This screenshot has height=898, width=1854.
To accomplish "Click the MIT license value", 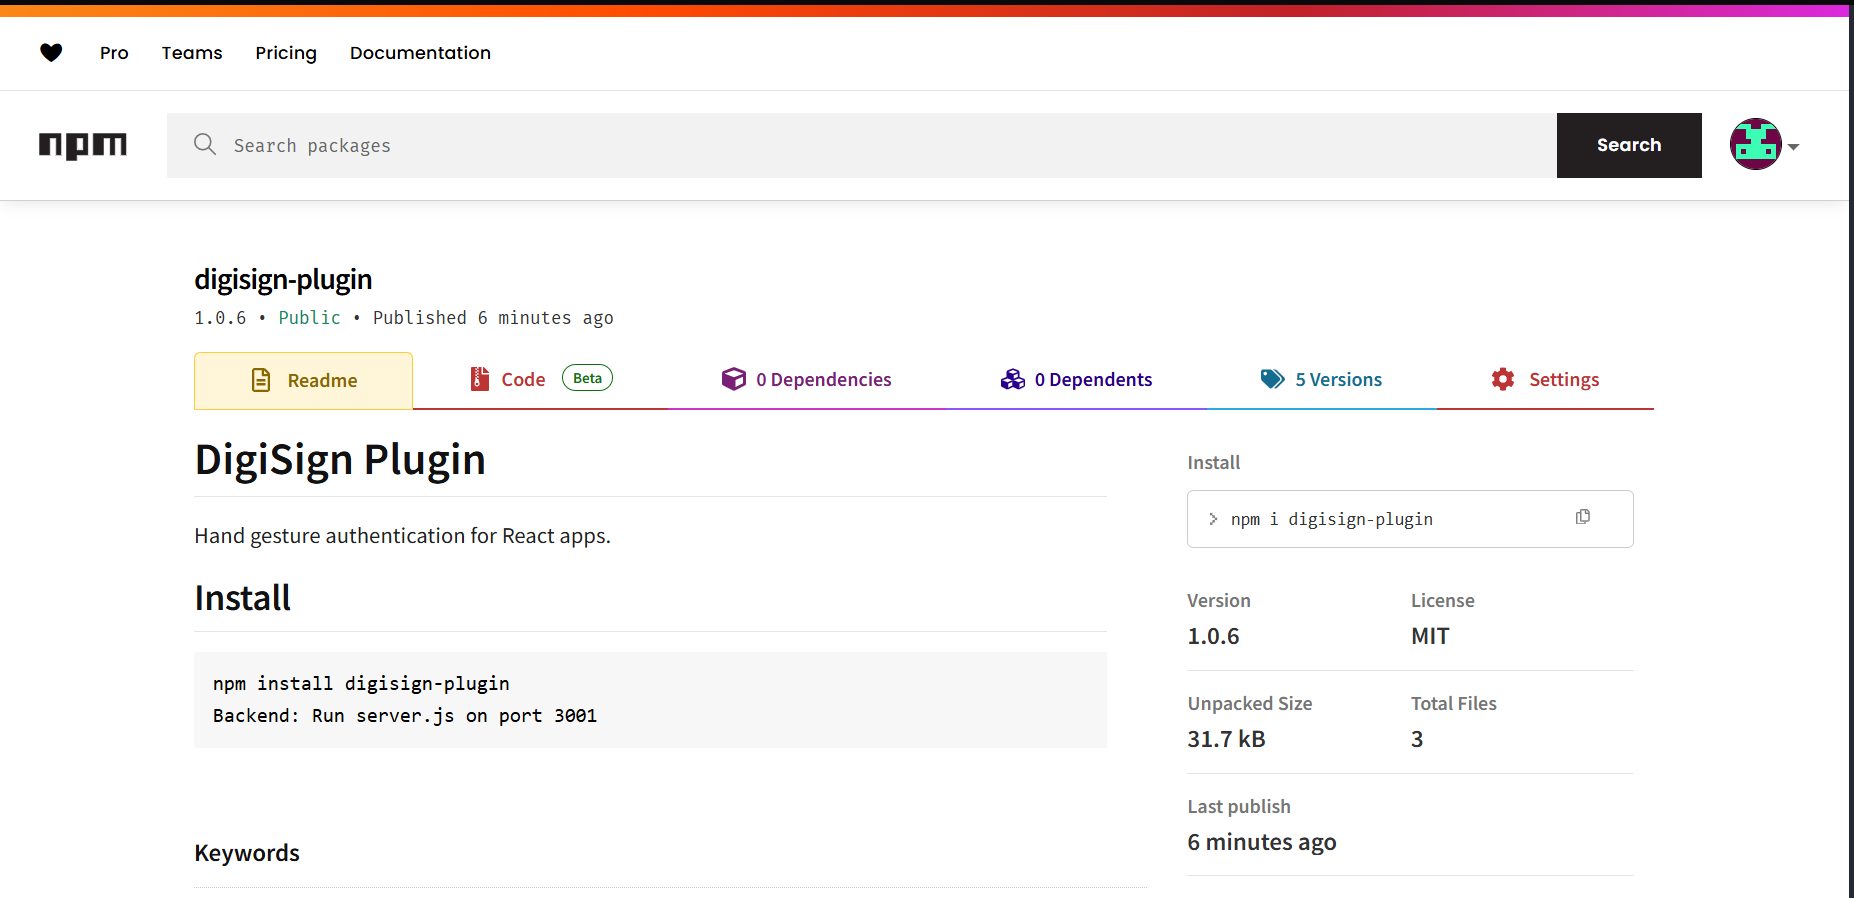I will (1430, 636).
